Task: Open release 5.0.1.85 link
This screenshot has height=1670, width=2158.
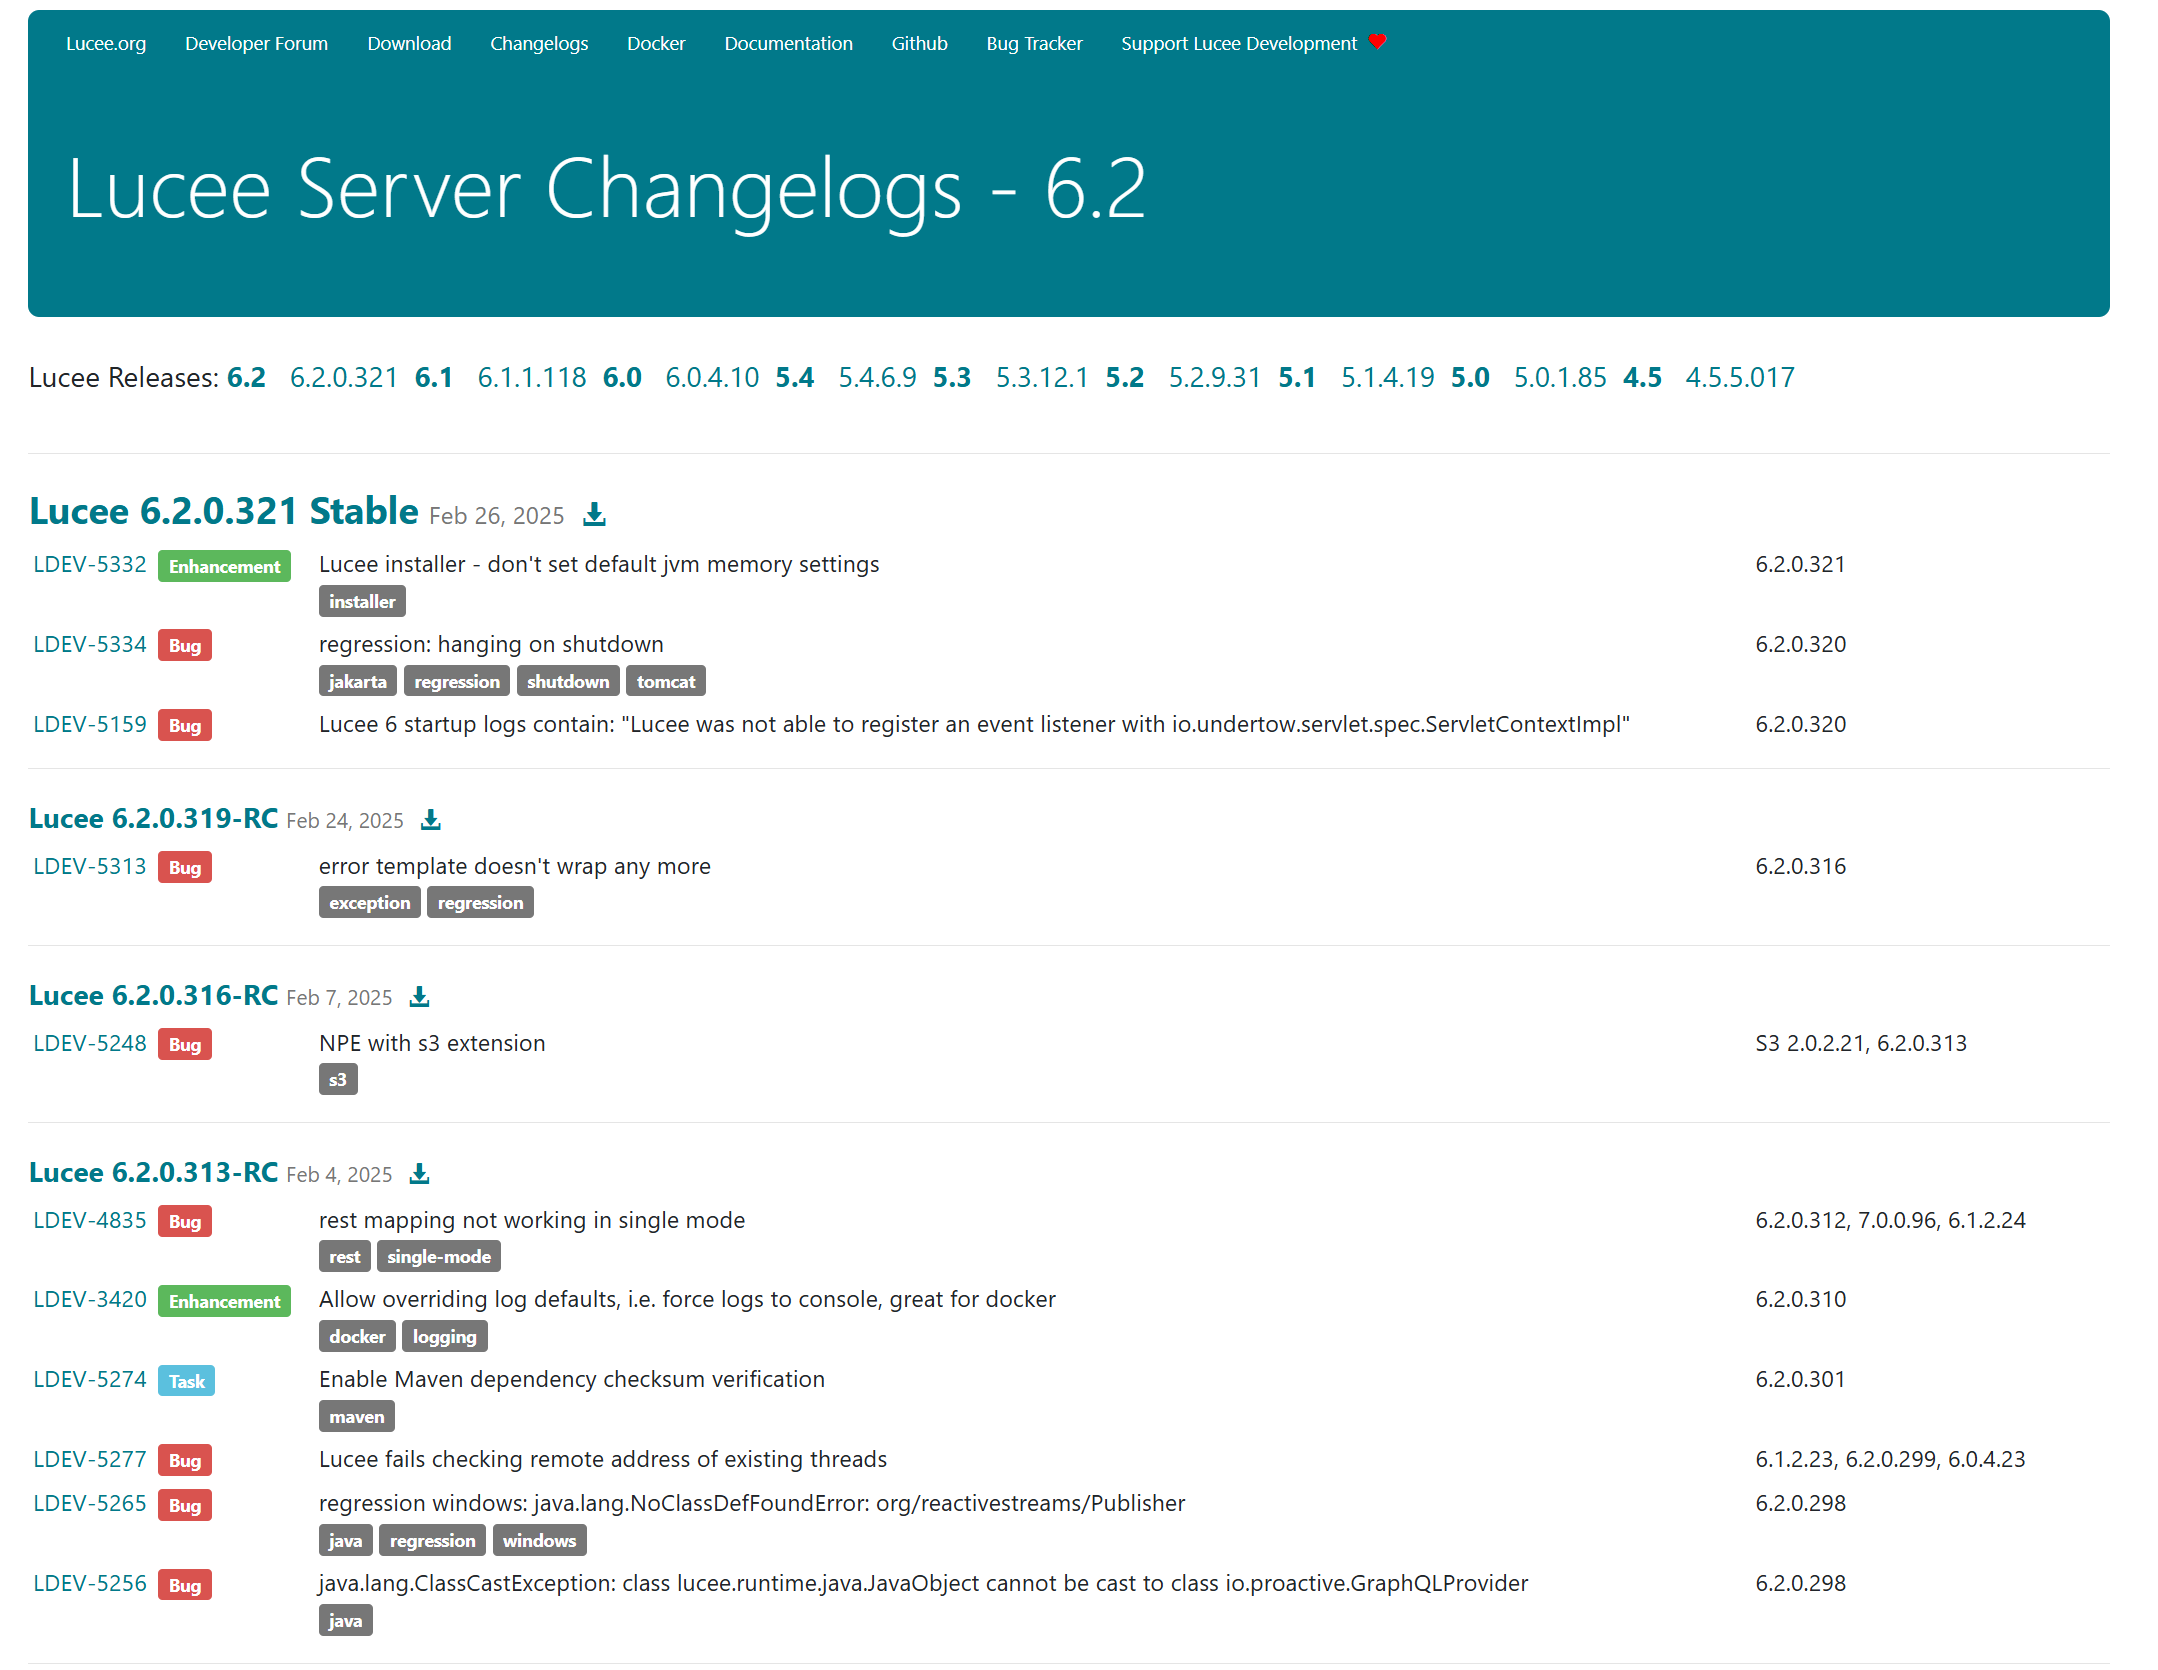Action: click(x=1560, y=378)
